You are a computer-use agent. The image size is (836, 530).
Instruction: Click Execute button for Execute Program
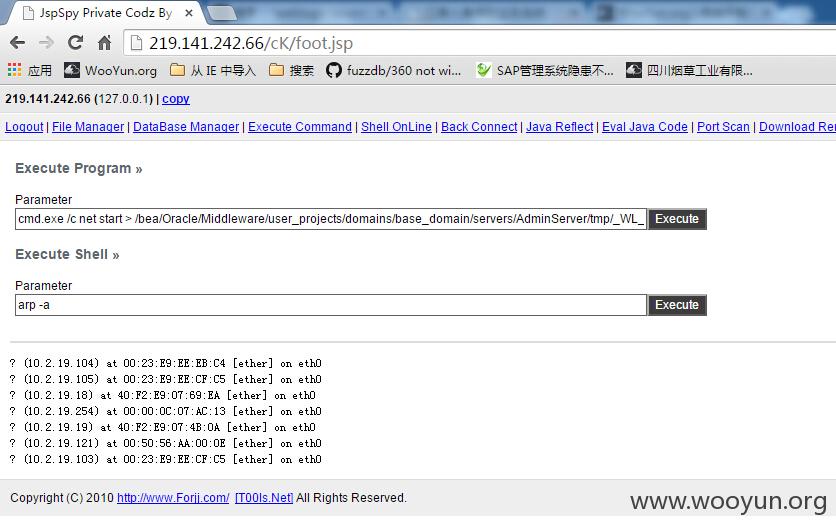click(x=677, y=219)
